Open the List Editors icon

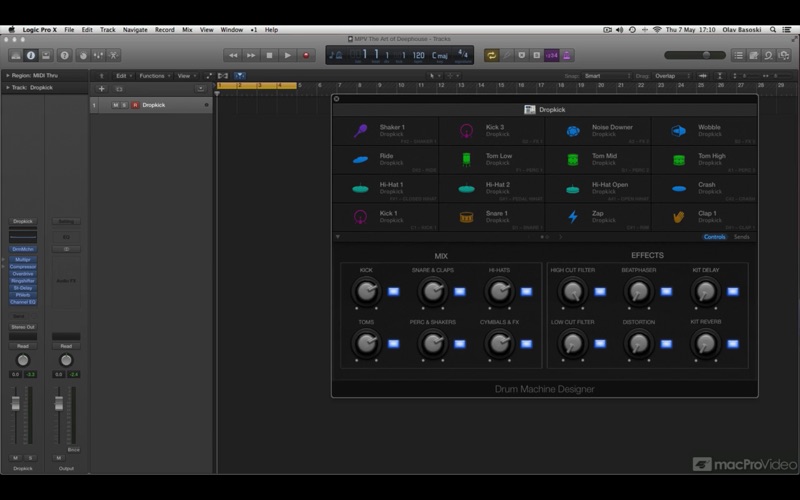click(738, 55)
